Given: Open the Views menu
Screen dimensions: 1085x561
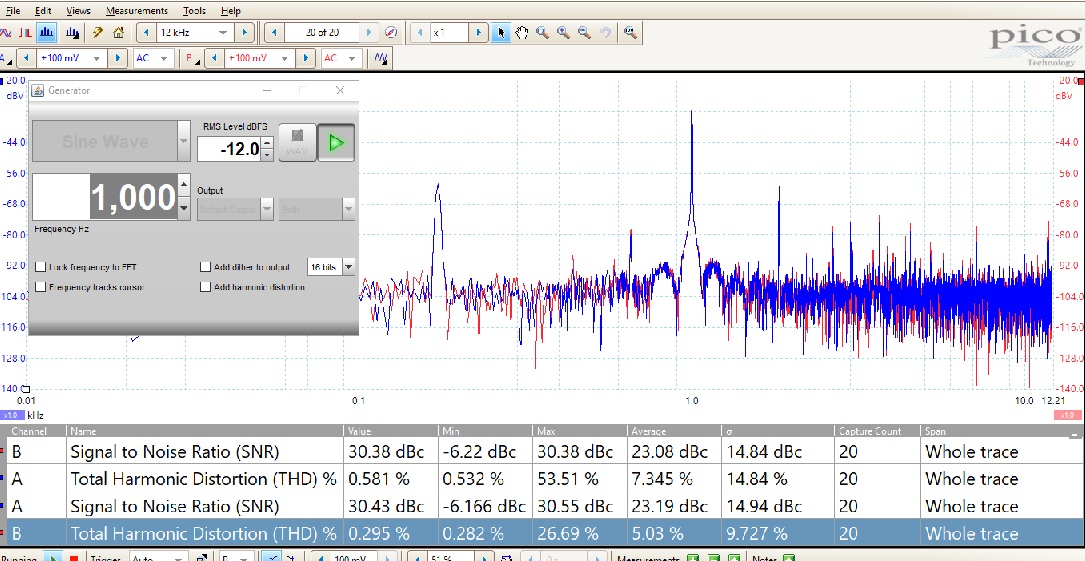Looking at the screenshot, I should pyautogui.click(x=78, y=10).
